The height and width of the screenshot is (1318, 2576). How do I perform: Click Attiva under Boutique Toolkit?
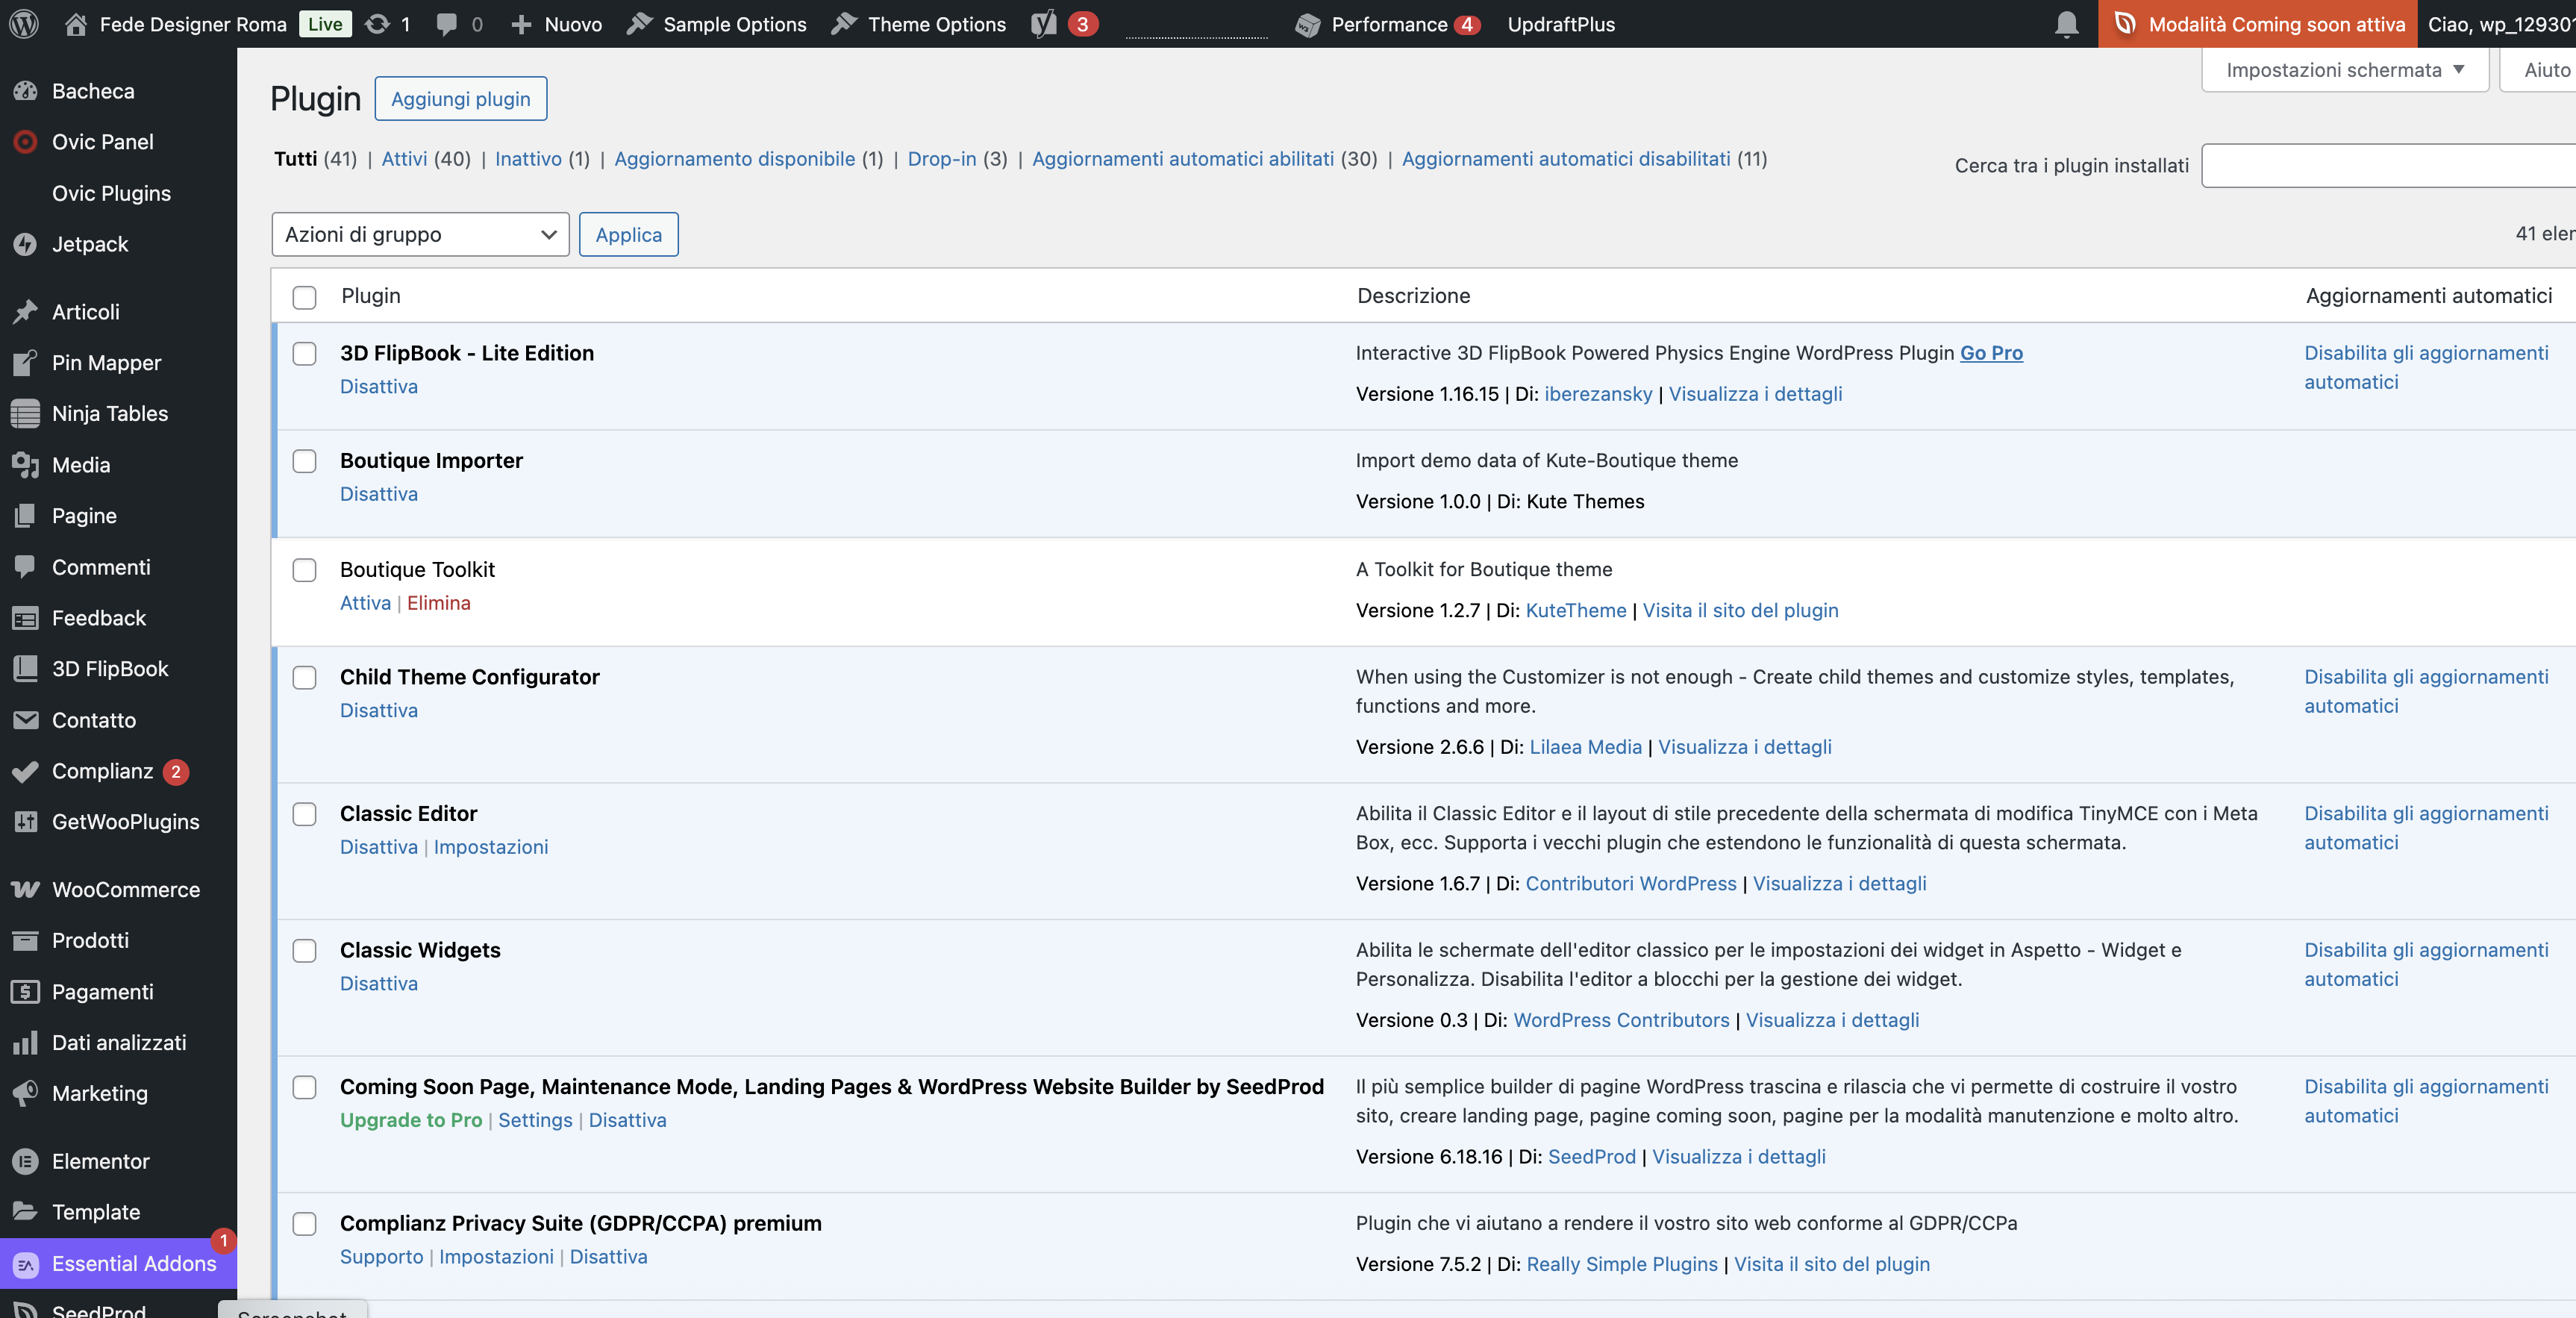[365, 603]
